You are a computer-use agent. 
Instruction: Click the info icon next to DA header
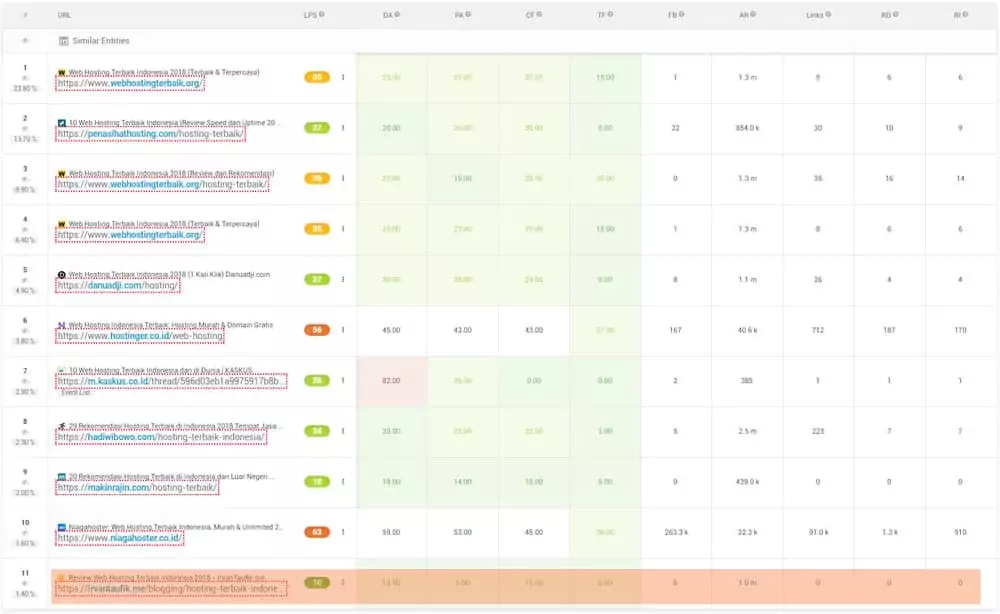397,14
